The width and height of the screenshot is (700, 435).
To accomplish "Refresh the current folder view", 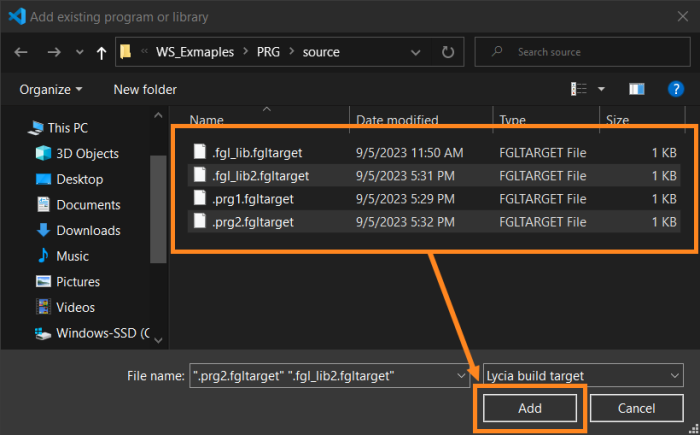I will [448, 52].
